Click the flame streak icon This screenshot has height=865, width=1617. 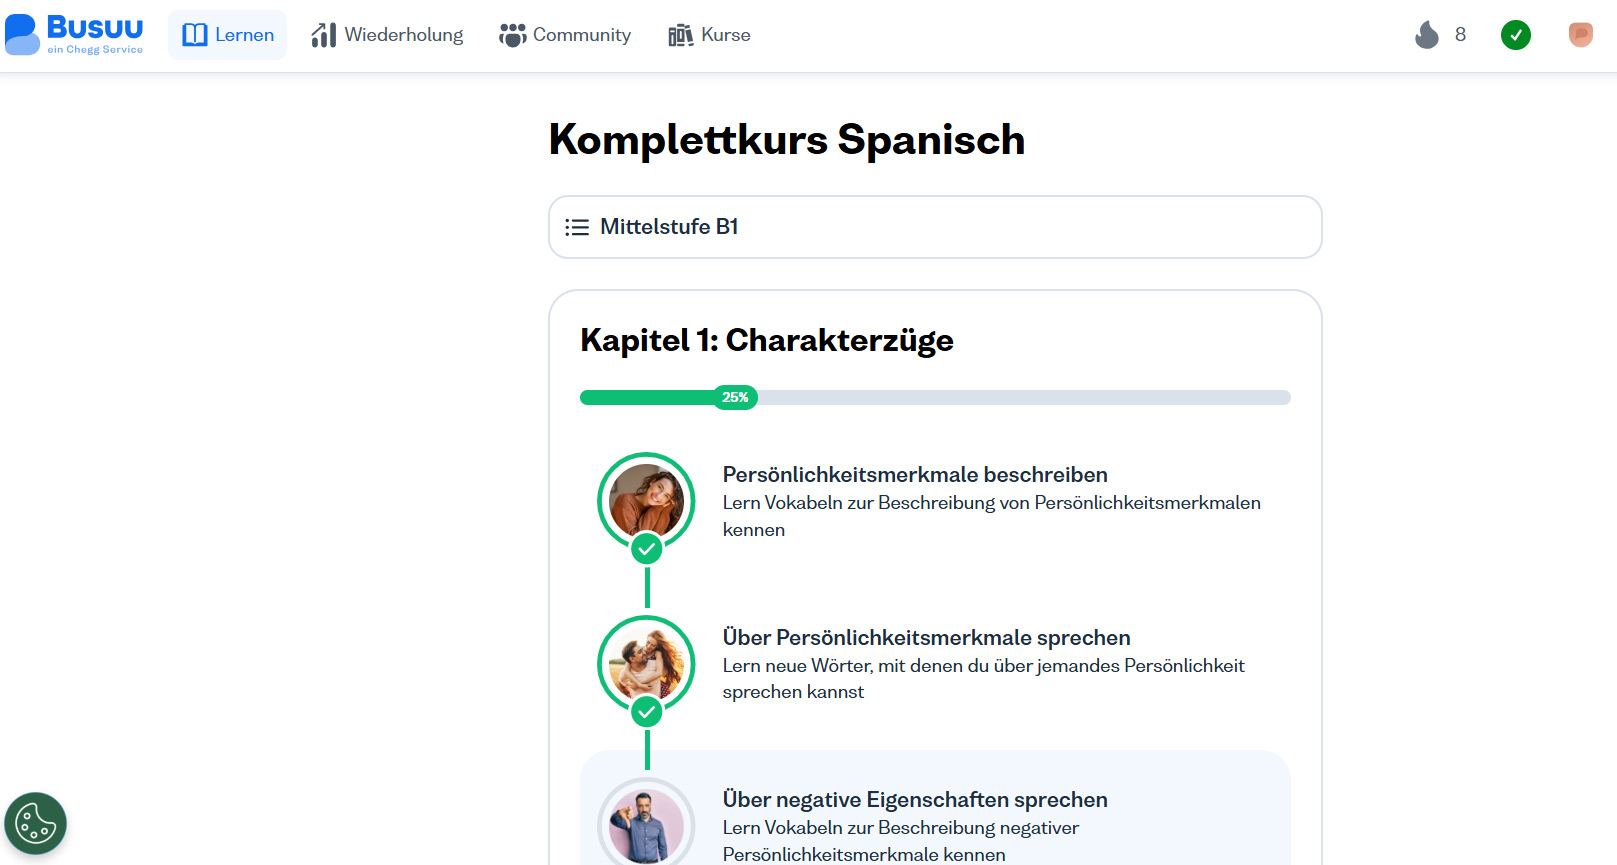tap(1427, 35)
